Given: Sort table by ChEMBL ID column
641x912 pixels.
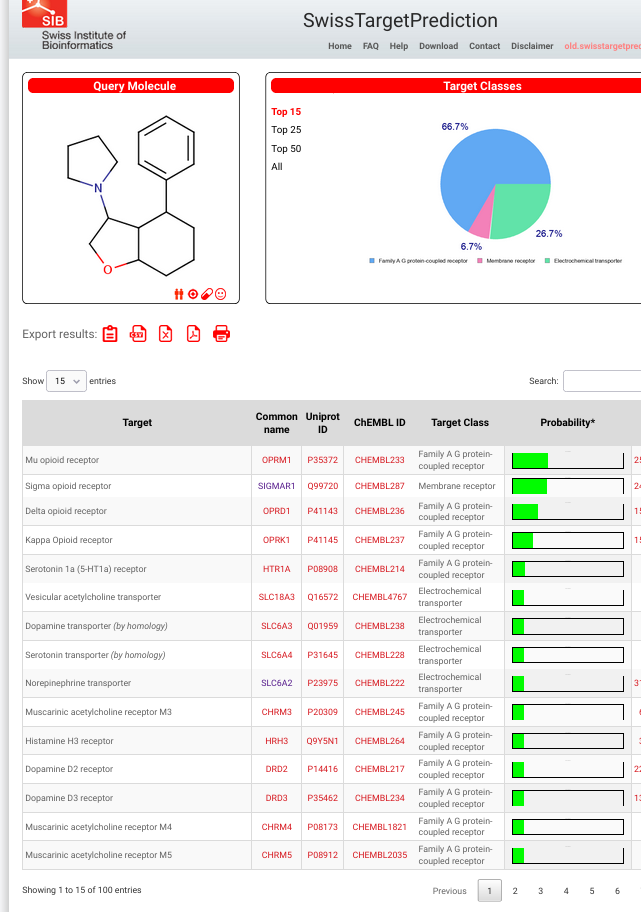Looking at the screenshot, I should point(379,423).
